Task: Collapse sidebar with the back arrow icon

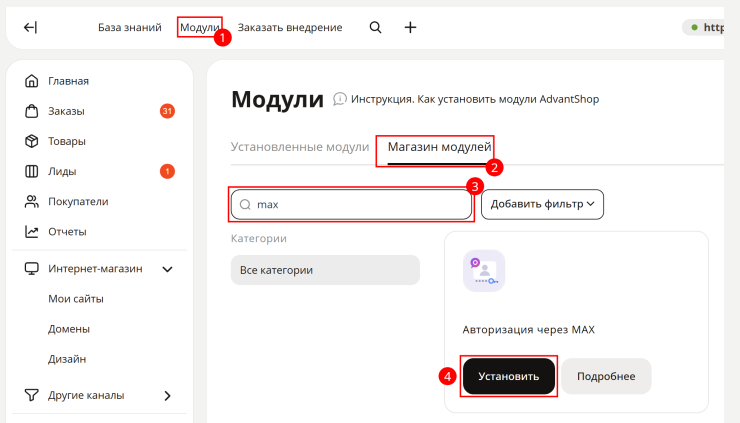Action: tap(30, 27)
